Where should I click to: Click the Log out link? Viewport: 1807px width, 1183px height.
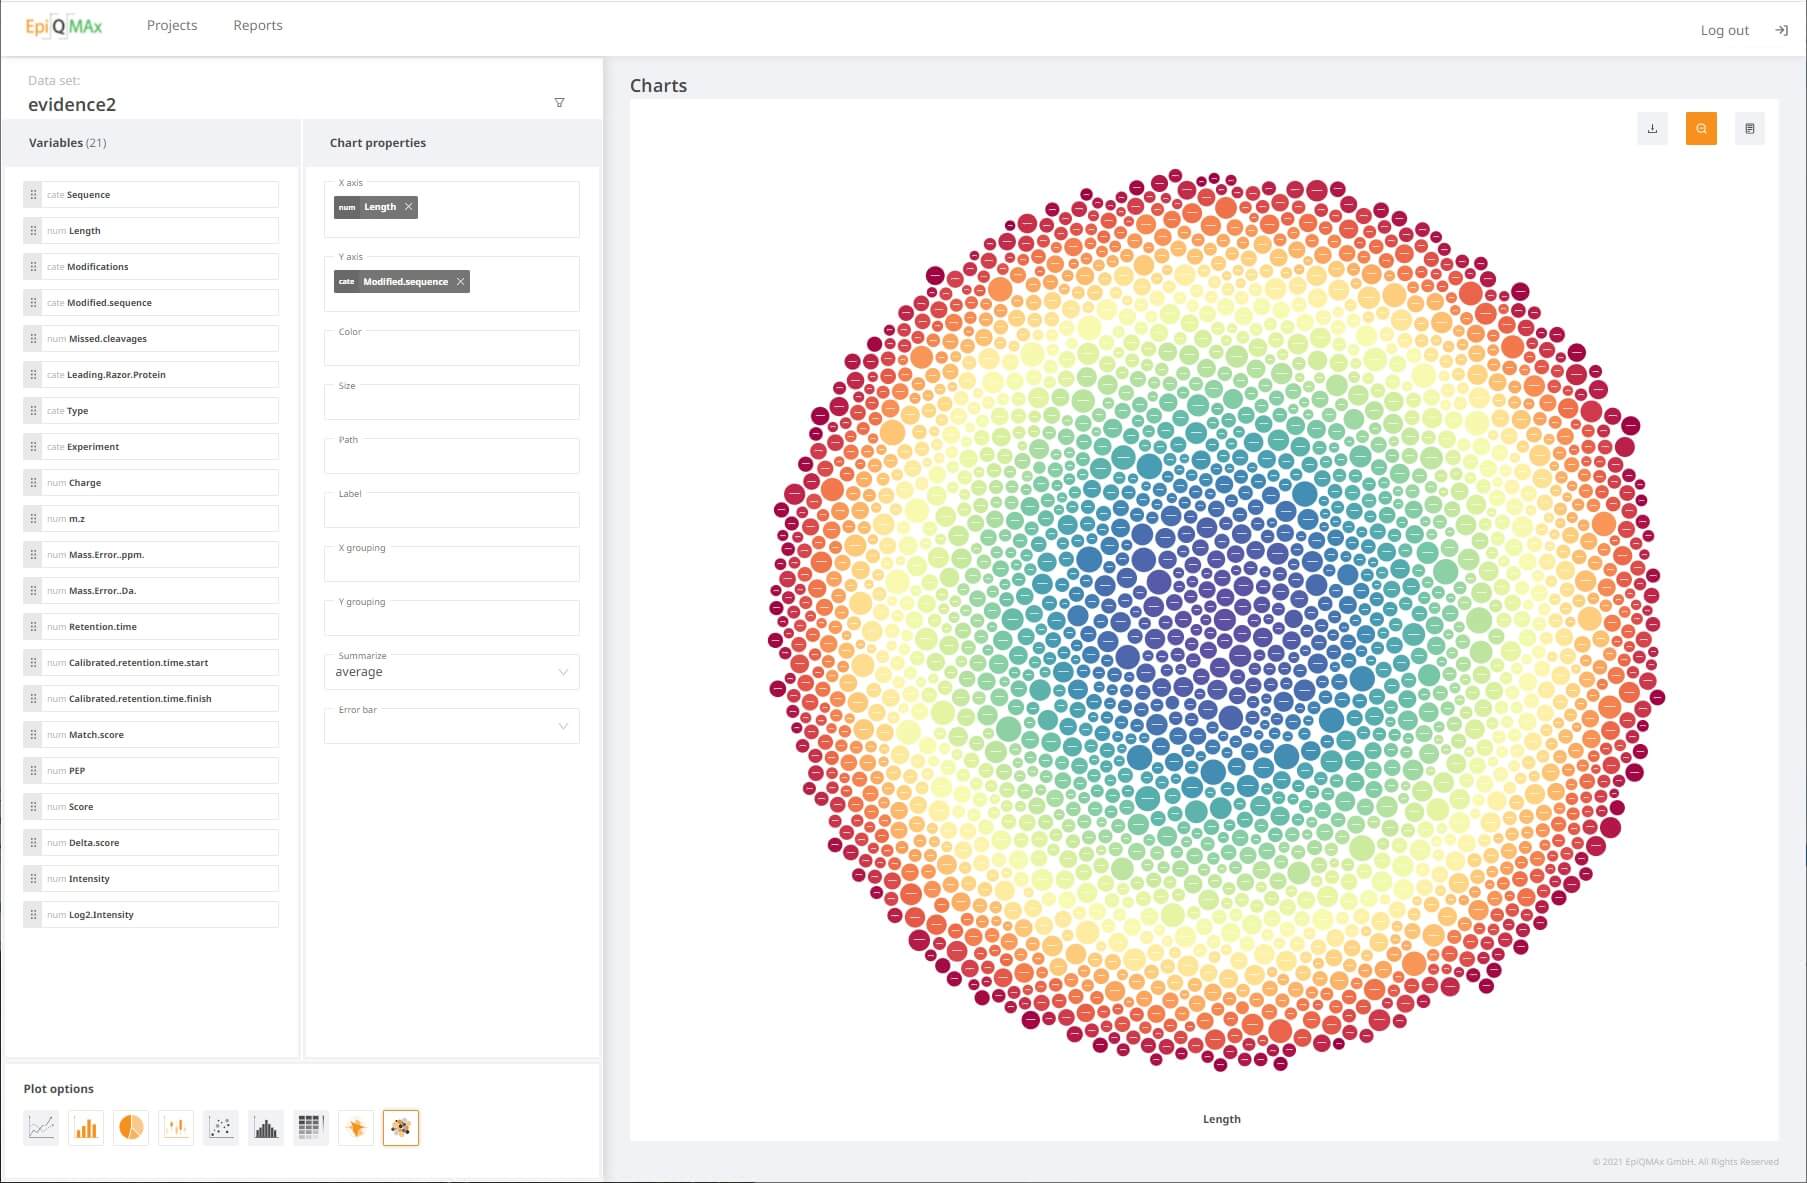pos(1724,30)
